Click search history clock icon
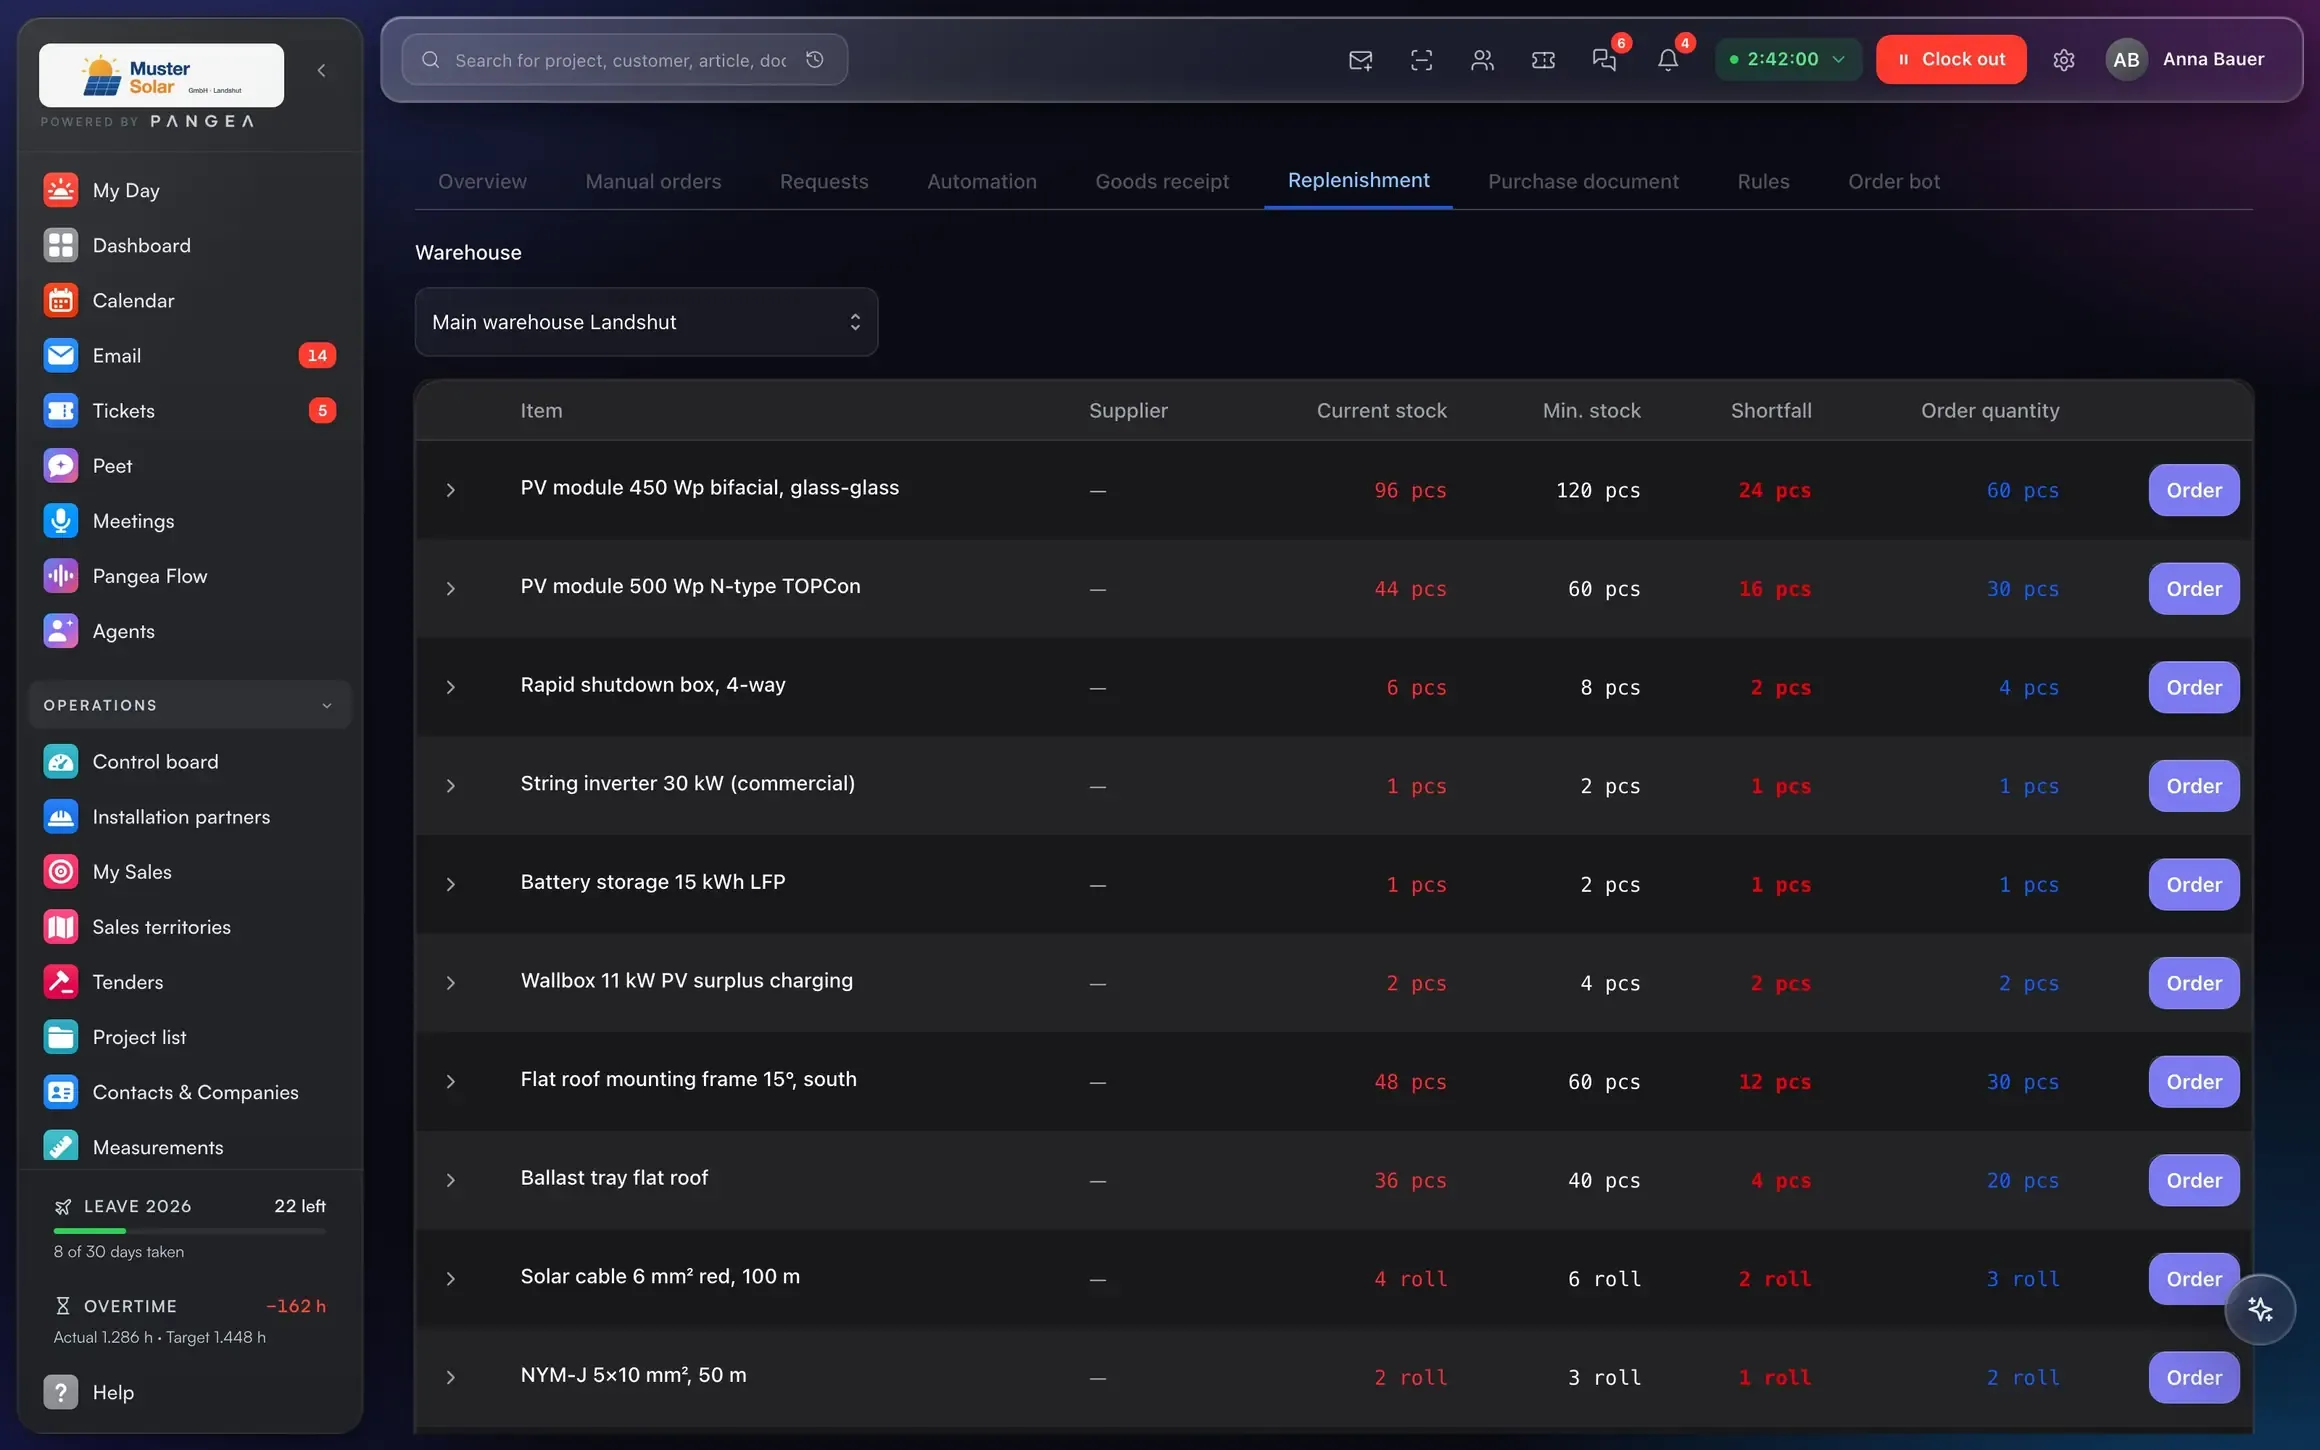 pyautogui.click(x=815, y=60)
